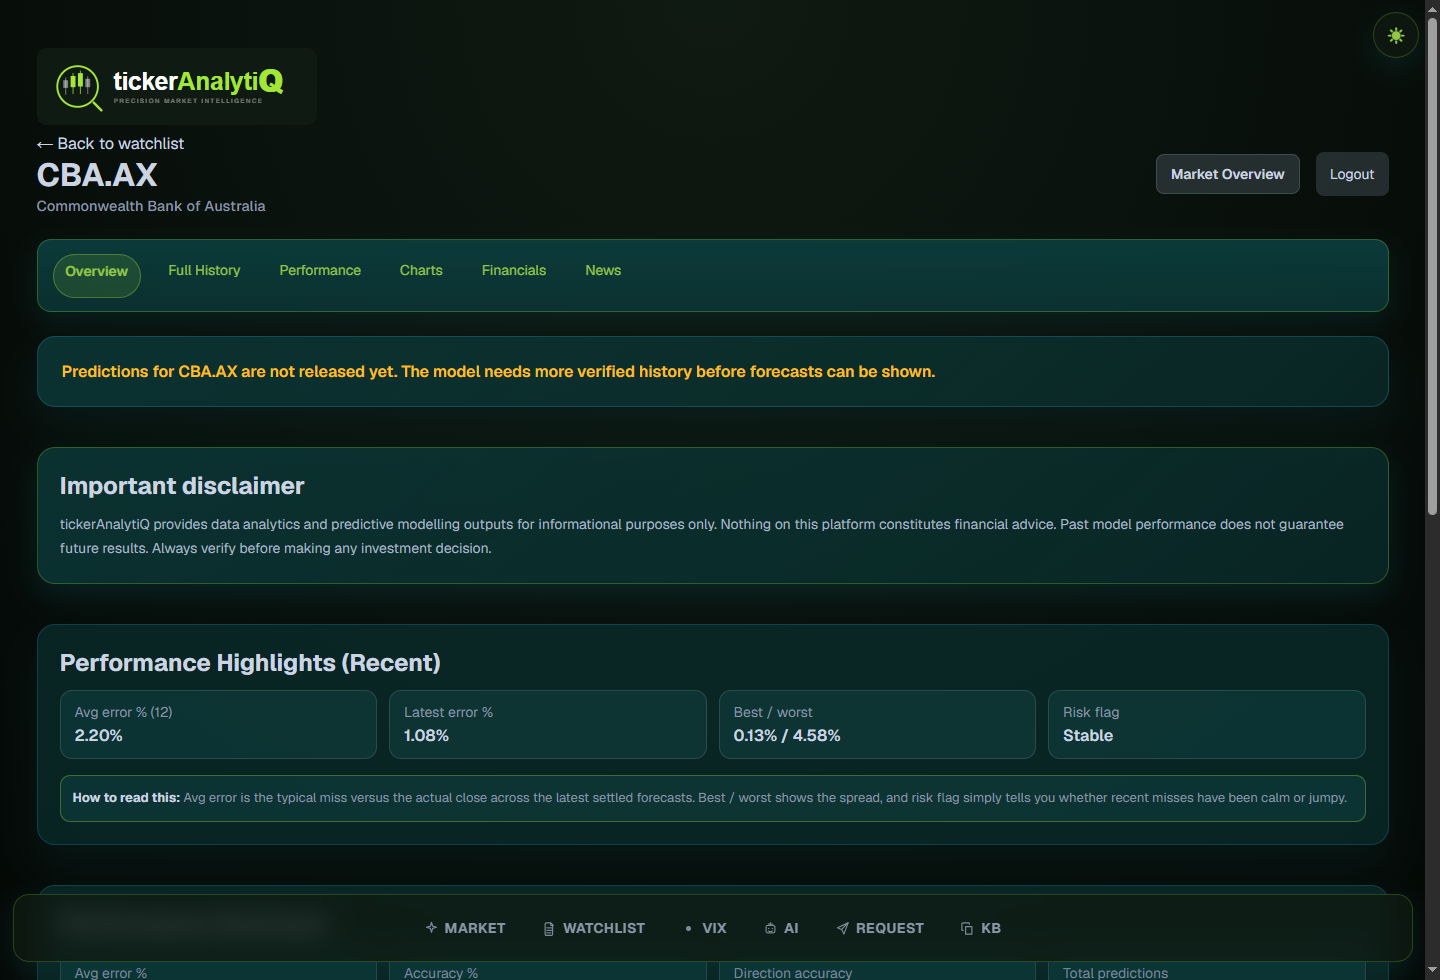Image resolution: width=1440 pixels, height=980 pixels.
Task: Click the tickerAnalytiQ logo
Action: coord(177,86)
